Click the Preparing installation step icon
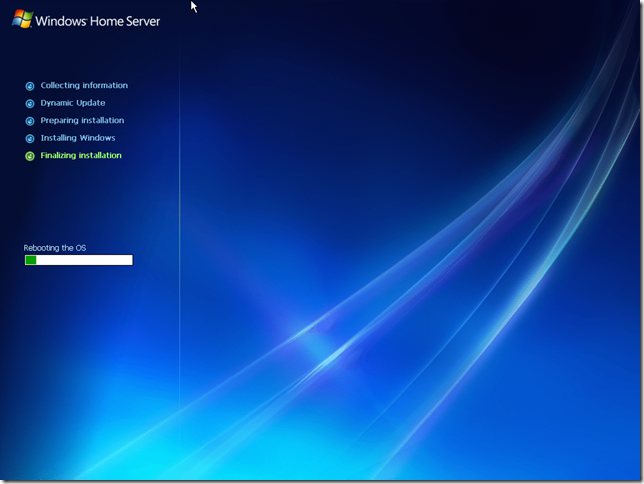644x484 pixels. tap(30, 121)
